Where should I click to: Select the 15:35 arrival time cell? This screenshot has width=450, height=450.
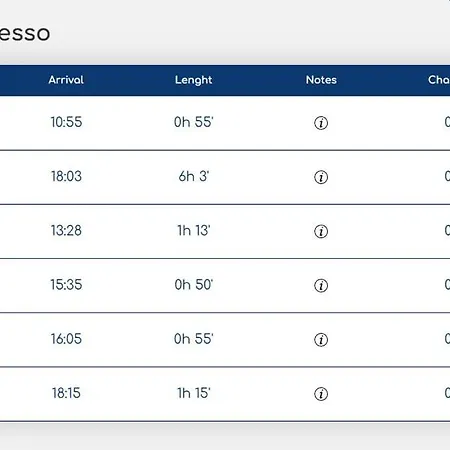[66, 285]
